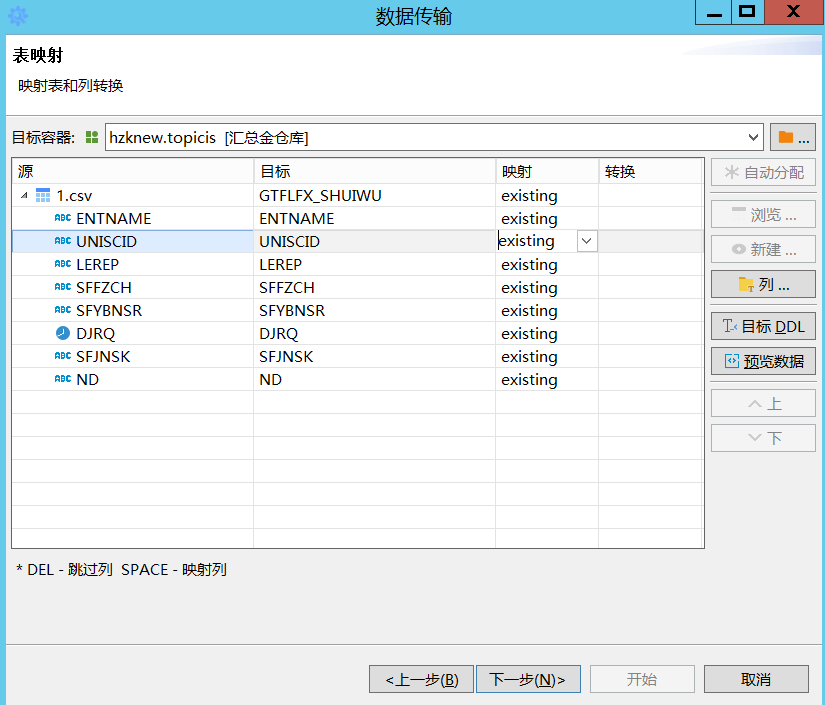Select the ENTNAME source row

(x=133, y=218)
